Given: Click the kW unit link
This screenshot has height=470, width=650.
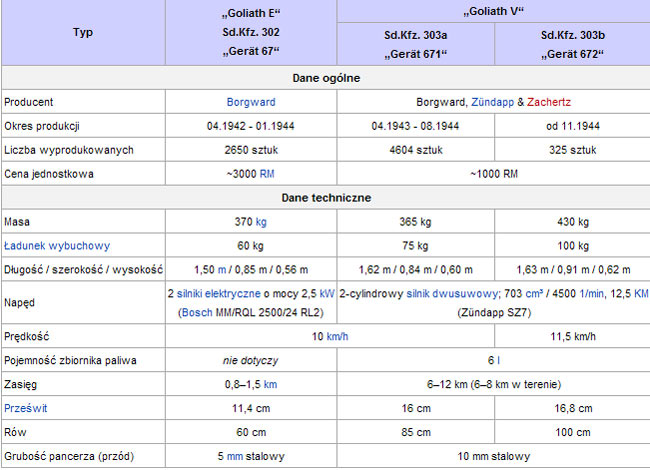Looking at the screenshot, I should [327, 294].
